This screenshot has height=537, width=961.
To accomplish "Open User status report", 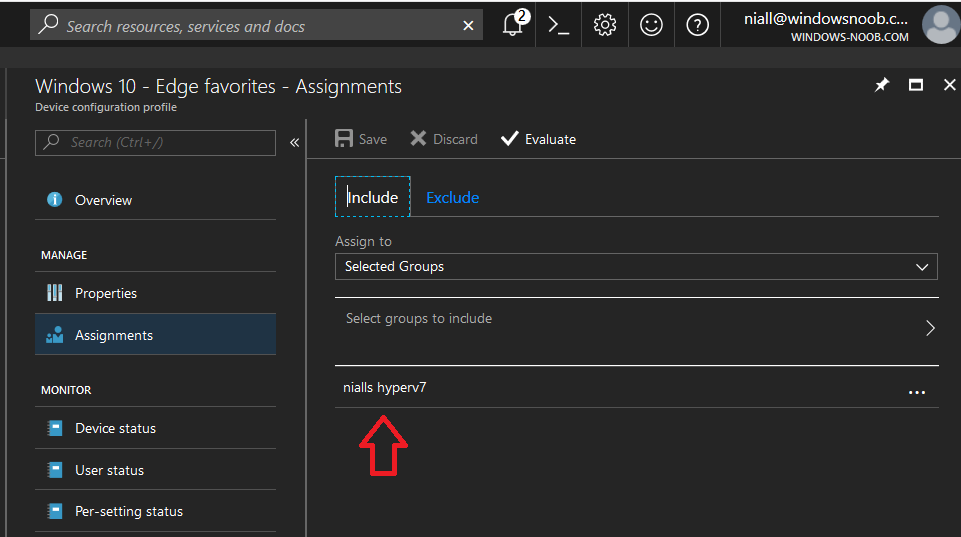I will tap(155, 470).
